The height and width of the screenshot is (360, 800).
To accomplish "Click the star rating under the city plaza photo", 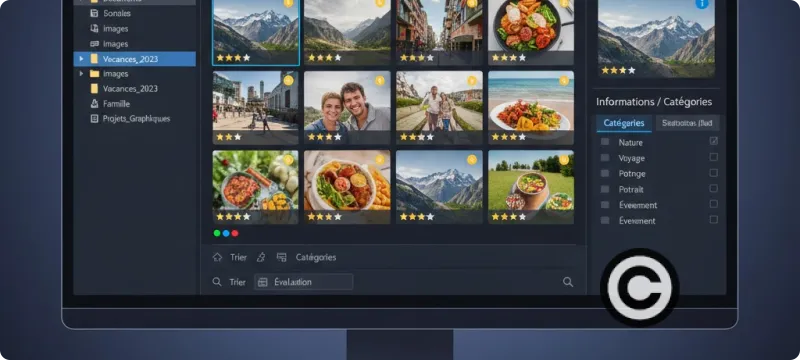I will click(229, 137).
